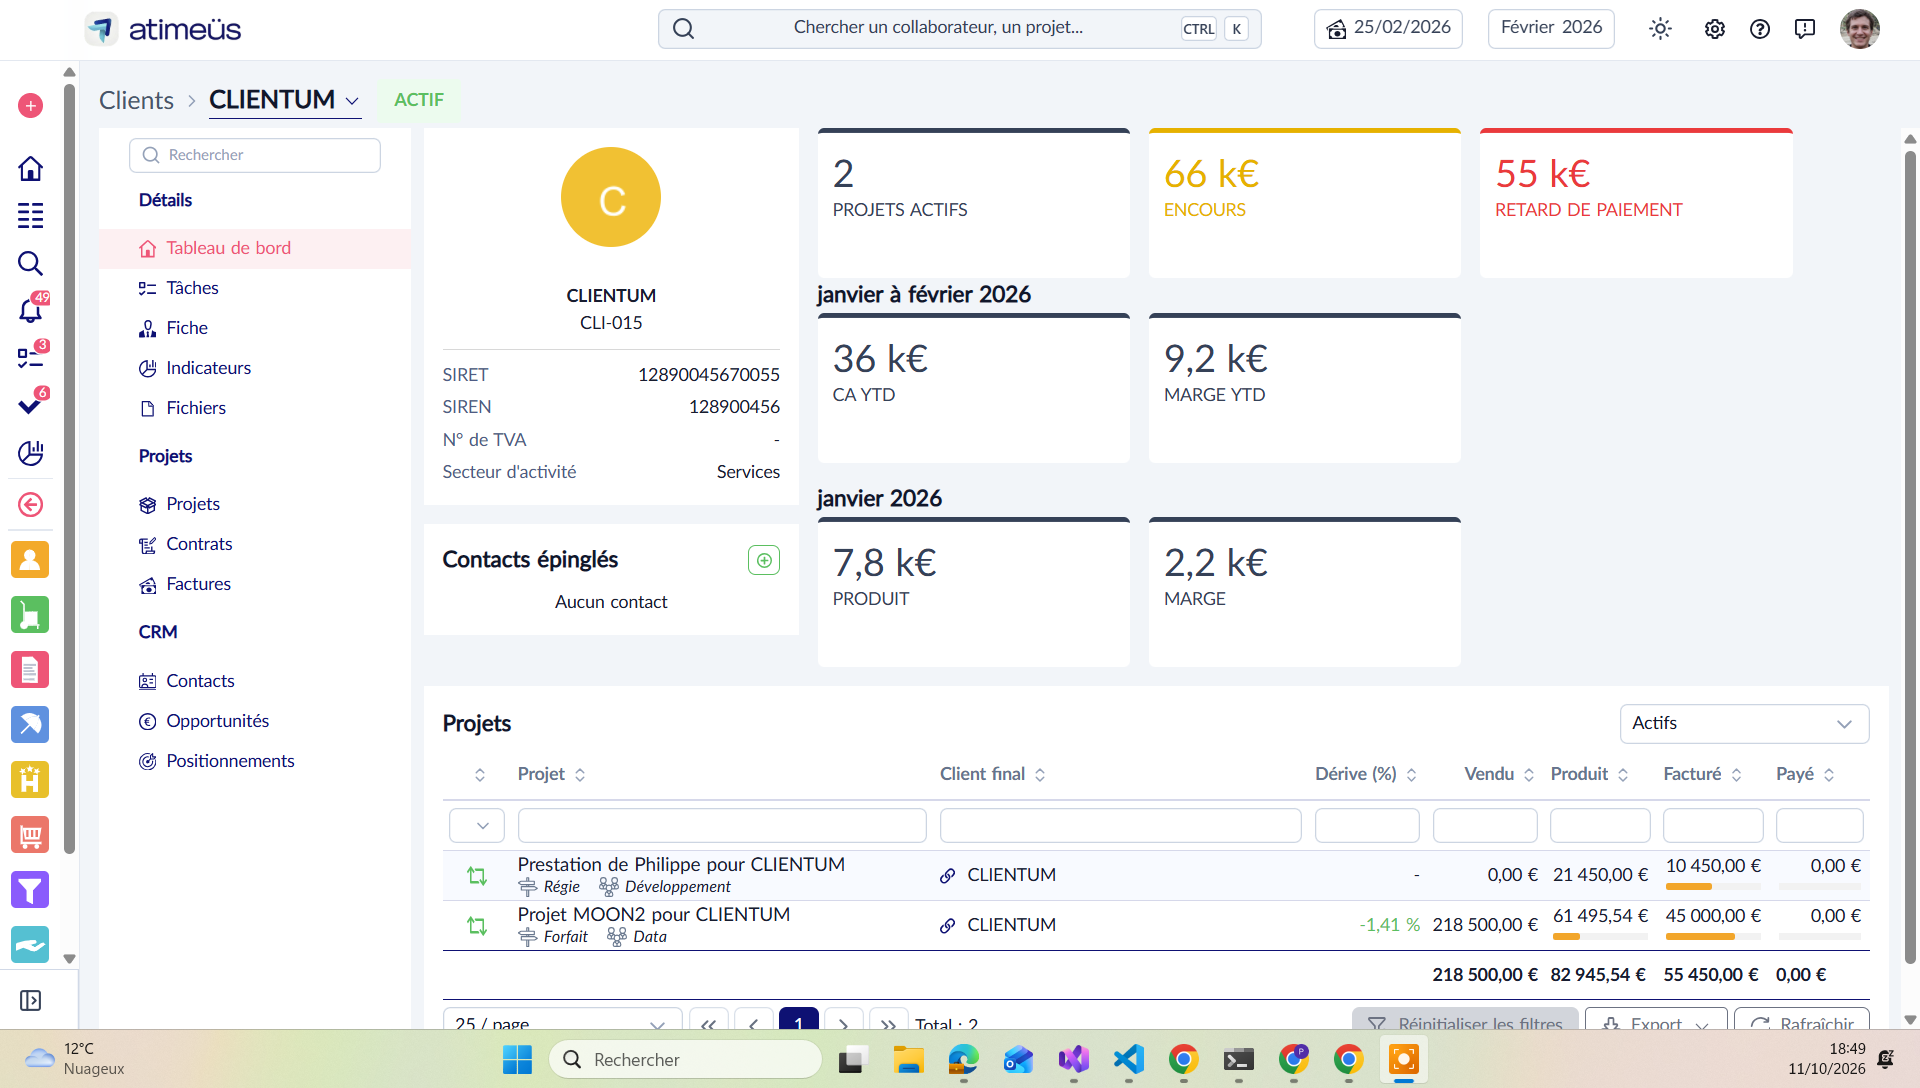Open Prestation de Philippe pour CLIENTUM project

[x=681, y=865]
